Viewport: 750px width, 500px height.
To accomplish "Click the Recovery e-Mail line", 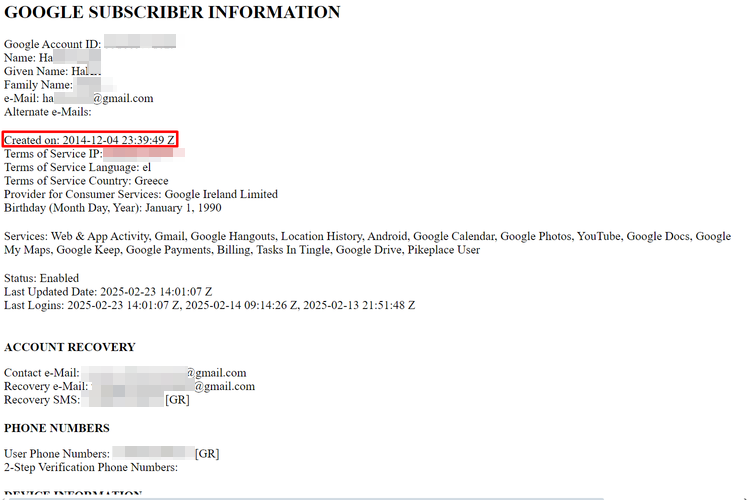I will 129,386.
